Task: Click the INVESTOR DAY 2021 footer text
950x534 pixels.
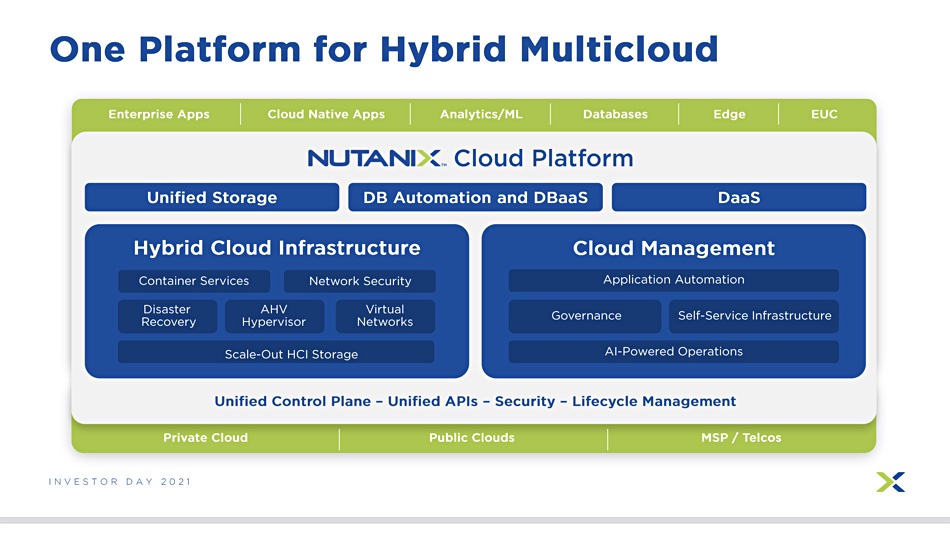Action: [x=120, y=482]
